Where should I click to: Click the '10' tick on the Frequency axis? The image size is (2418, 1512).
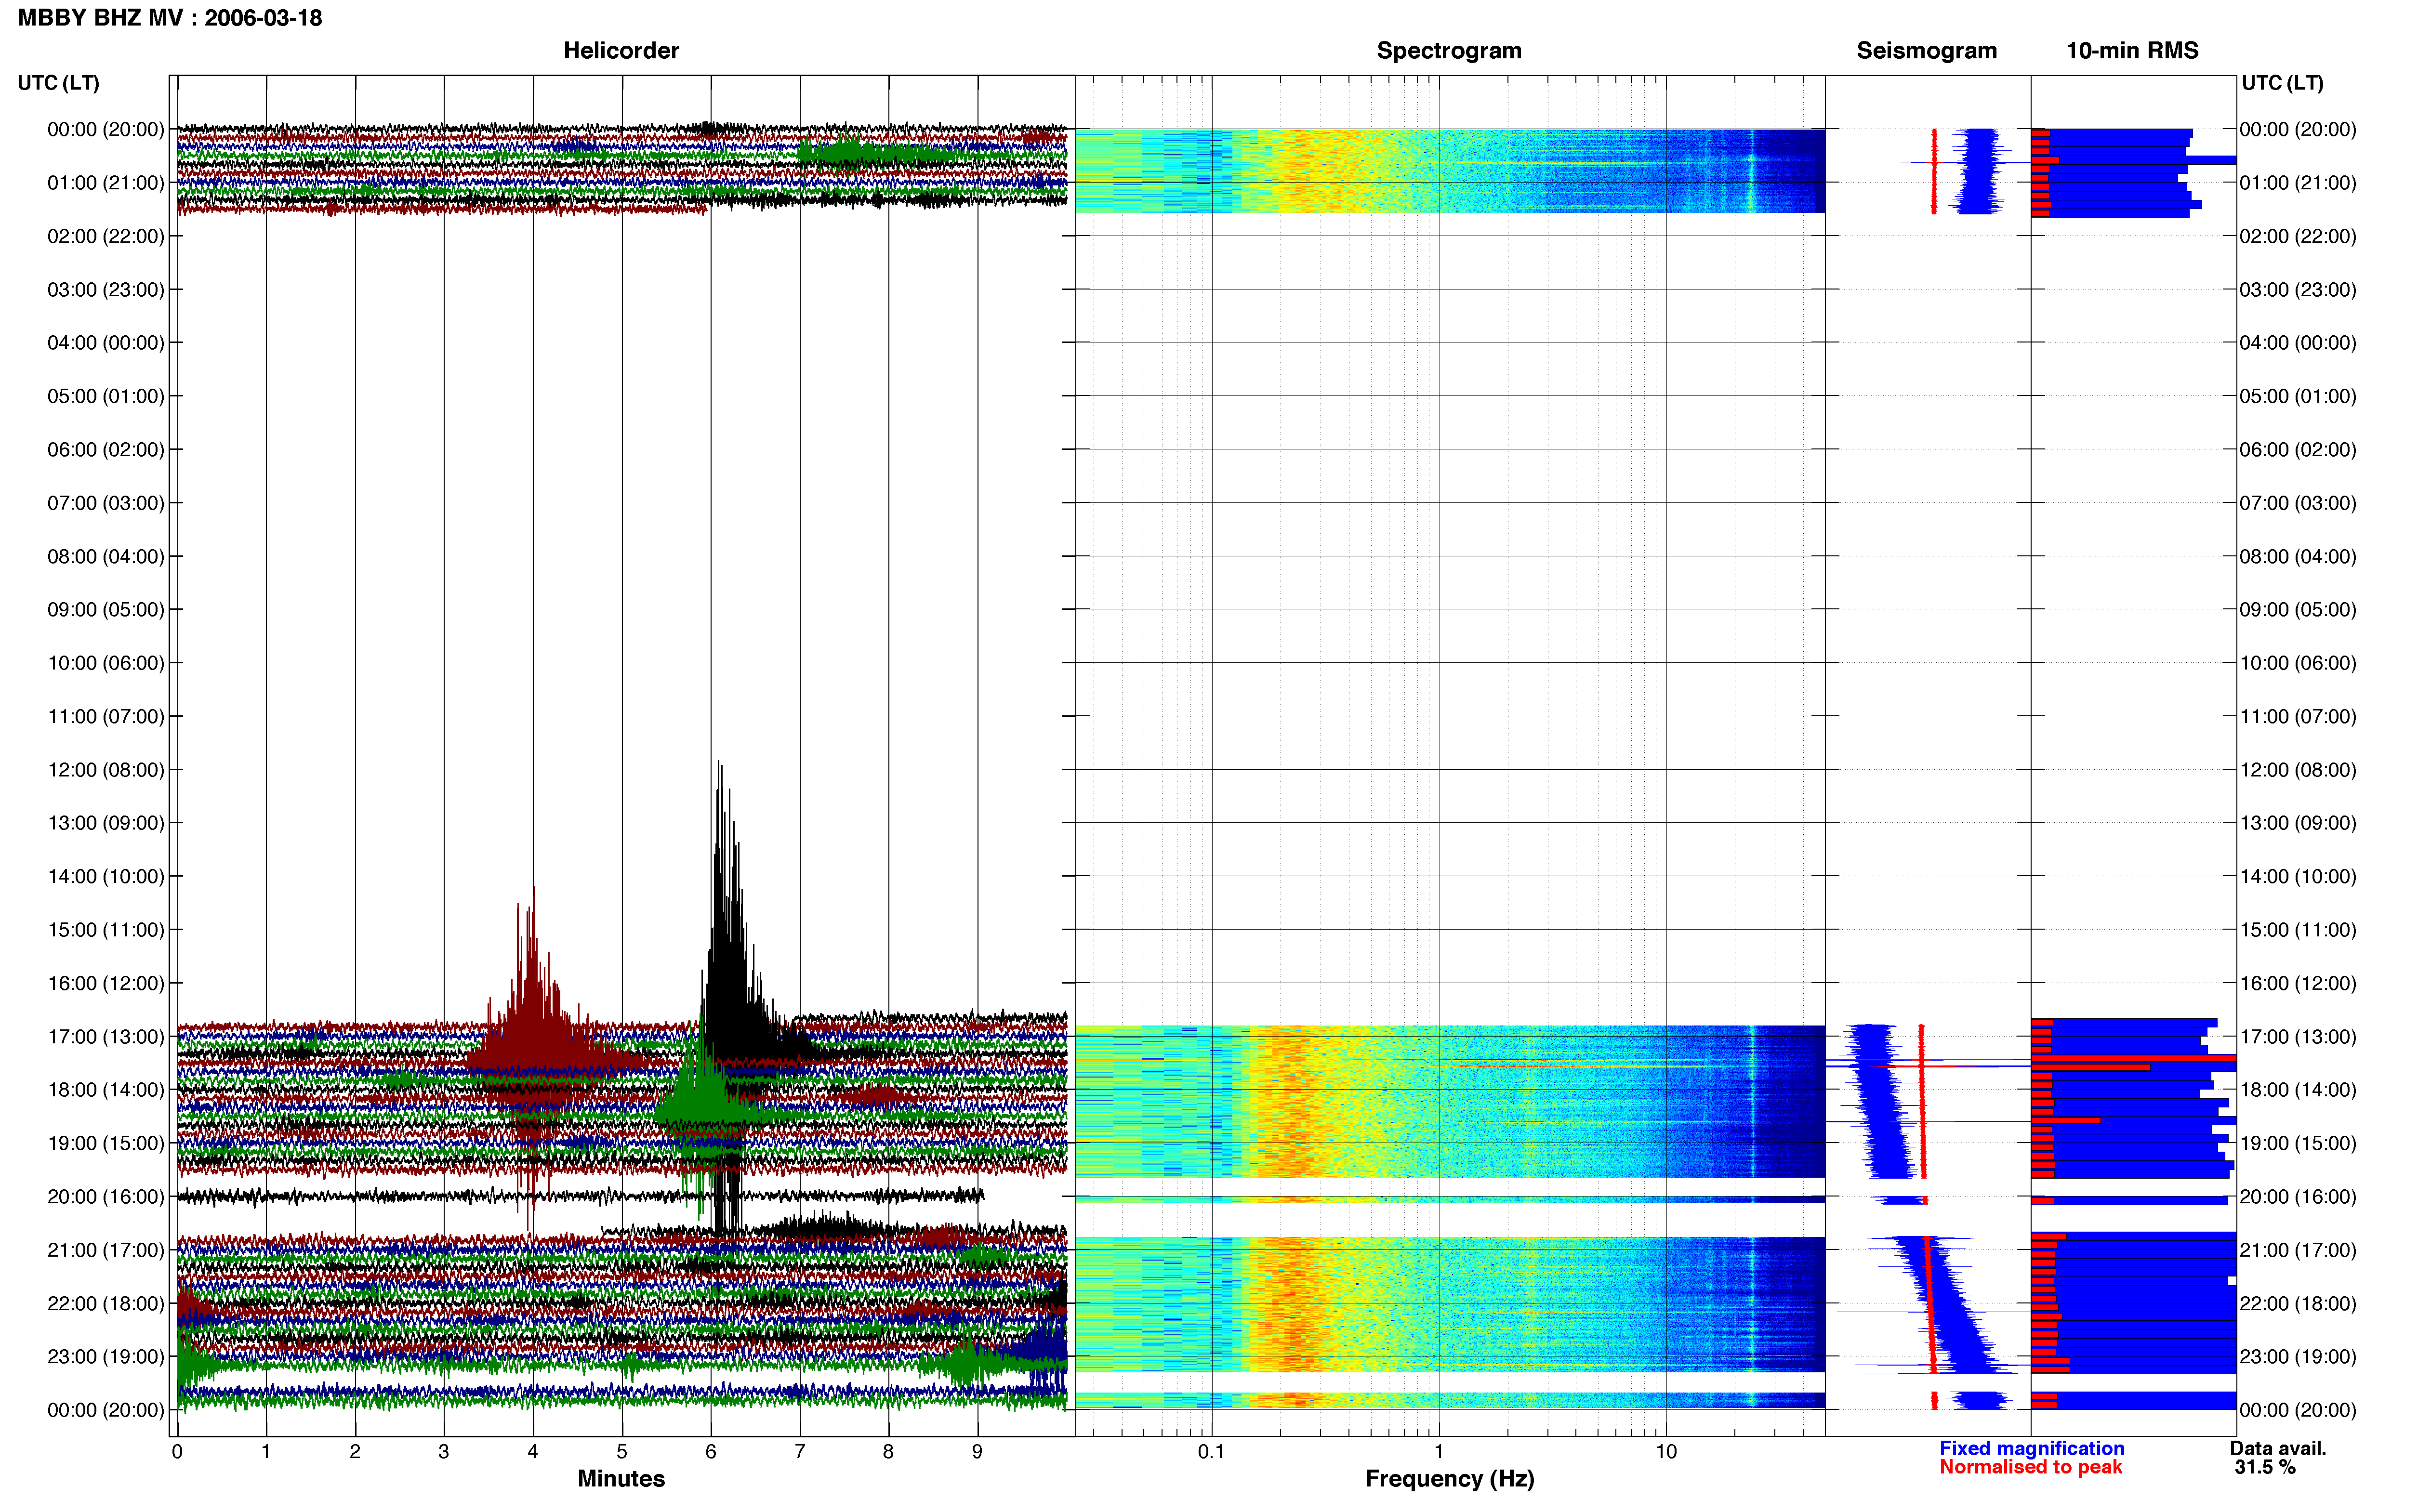point(1666,1452)
